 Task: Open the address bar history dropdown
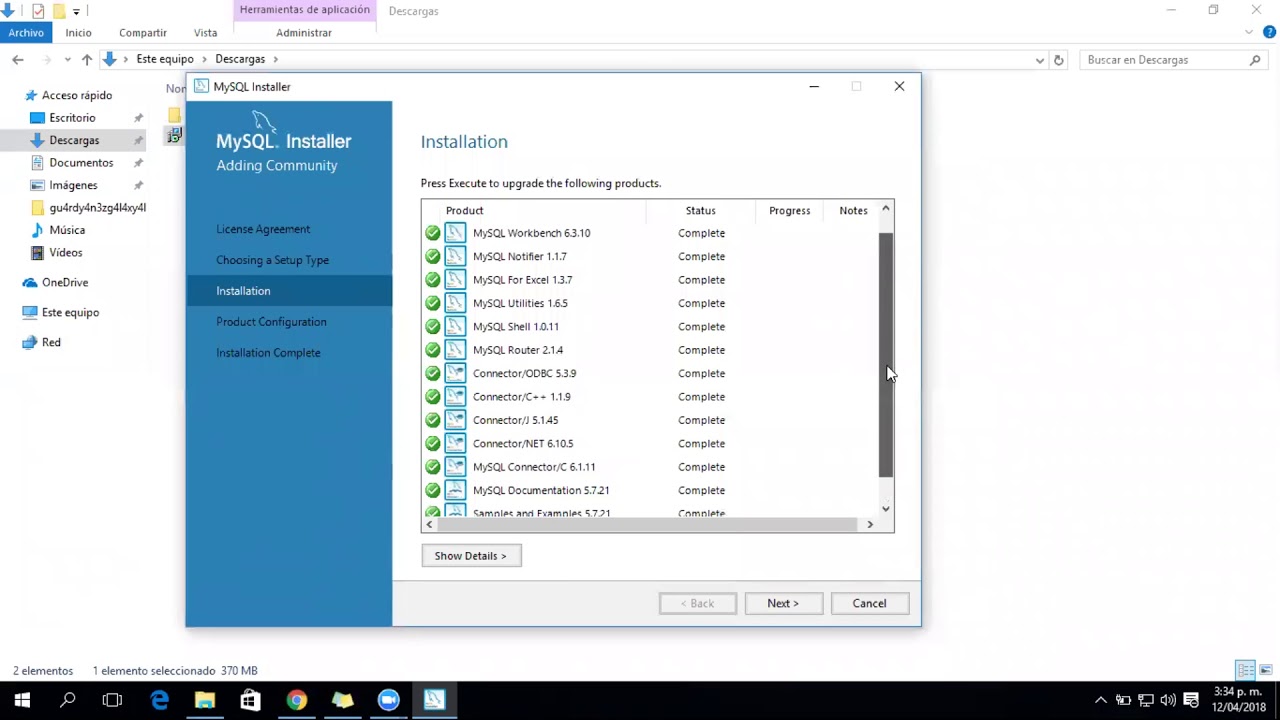tap(1040, 60)
